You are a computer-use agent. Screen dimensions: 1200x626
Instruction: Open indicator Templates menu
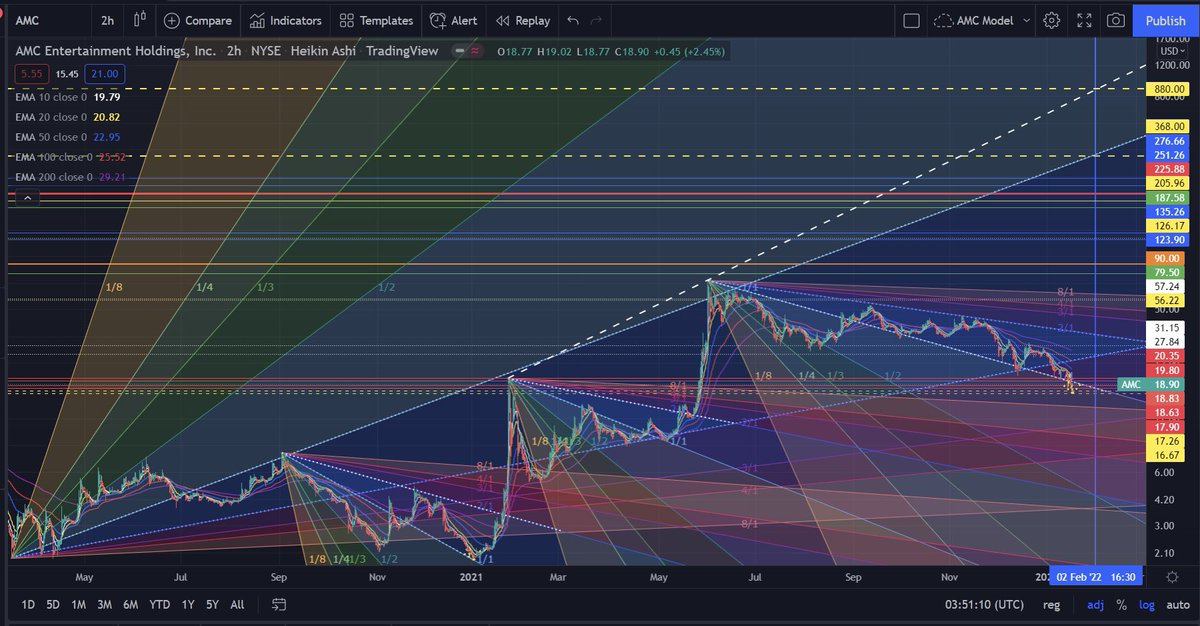[x=376, y=20]
